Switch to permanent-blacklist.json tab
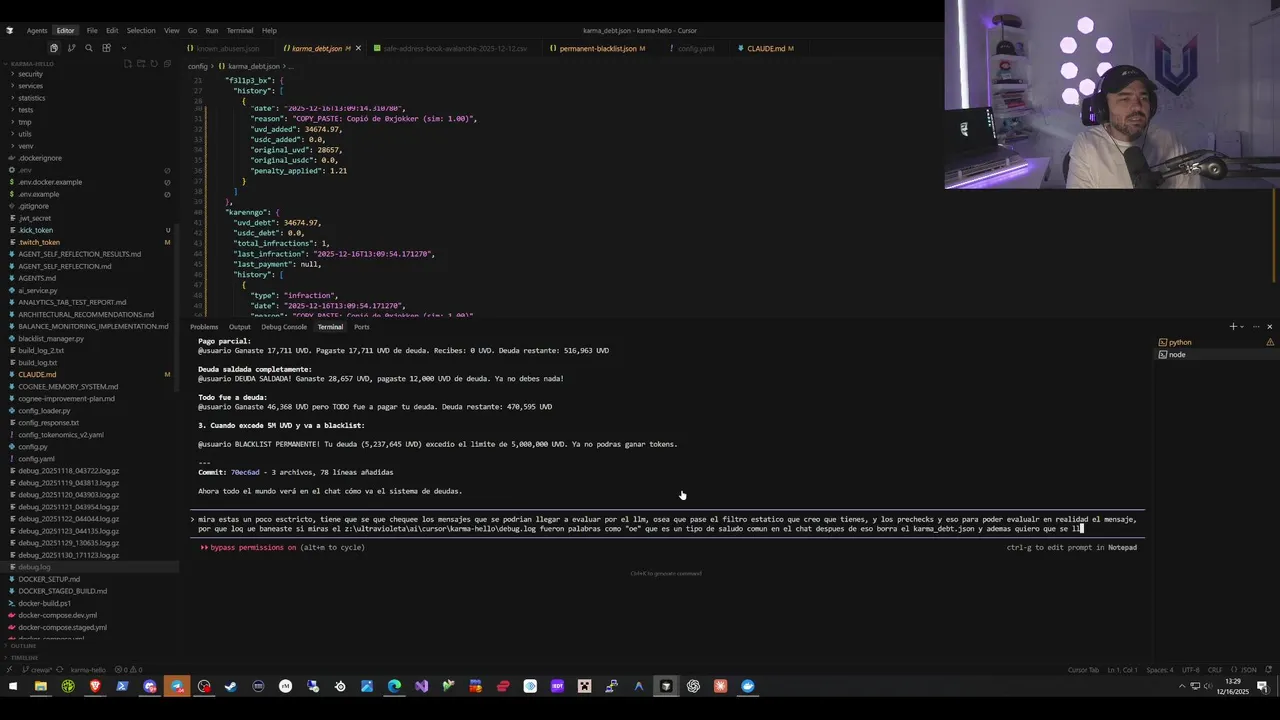This screenshot has height=720, width=1280. click(x=598, y=48)
